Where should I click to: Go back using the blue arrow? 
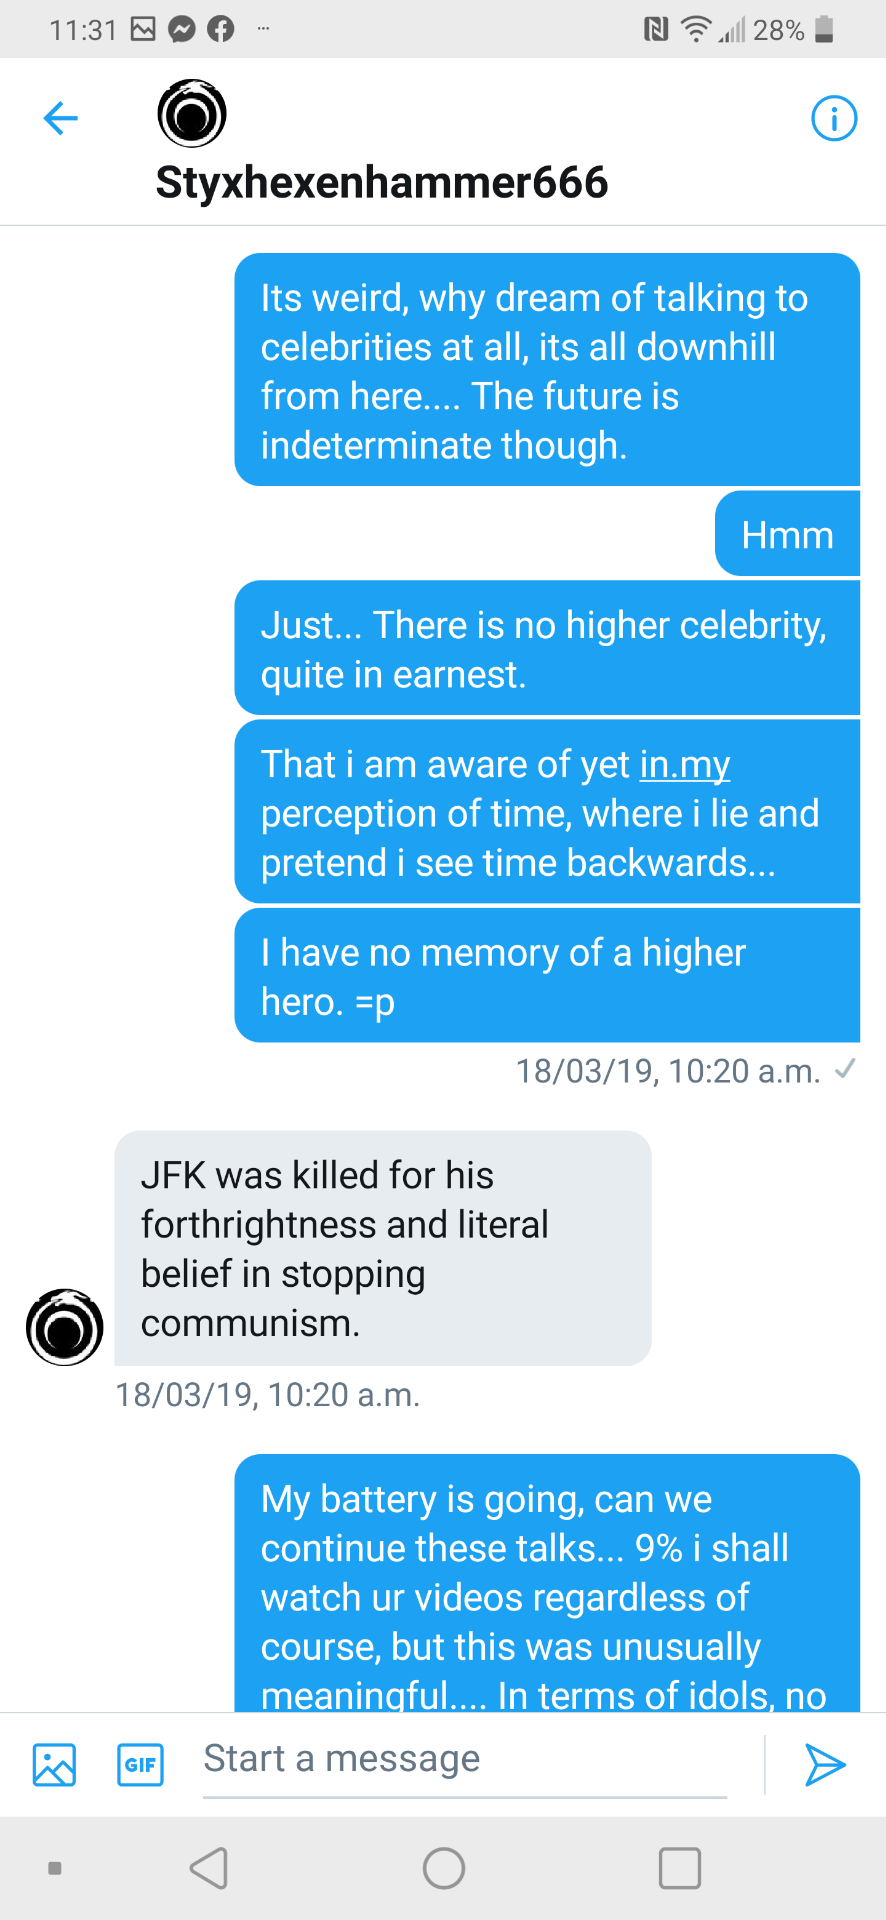tap(61, 118)
